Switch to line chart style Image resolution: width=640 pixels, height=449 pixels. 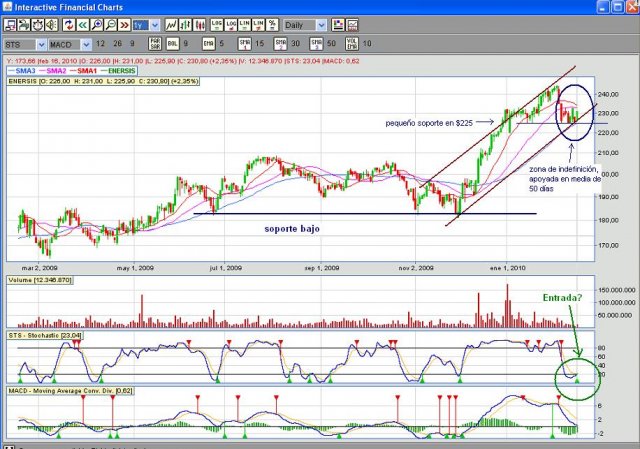point(171,25)
